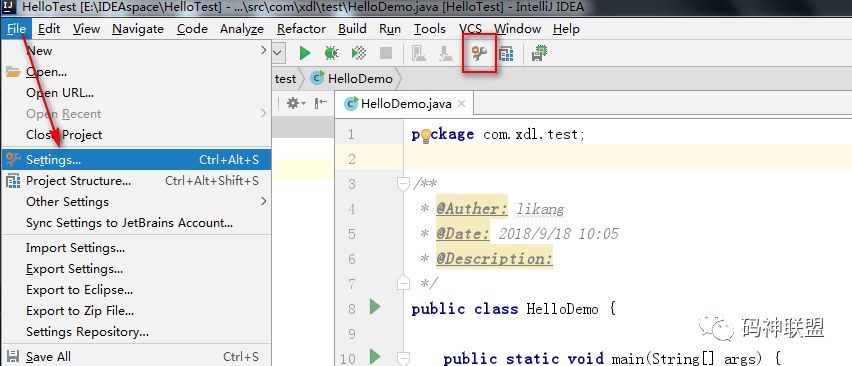Image resolution: width=852 pixels, height=366 pixels.
Task: Click the Debug bug icon
Action: click(331, 53)
